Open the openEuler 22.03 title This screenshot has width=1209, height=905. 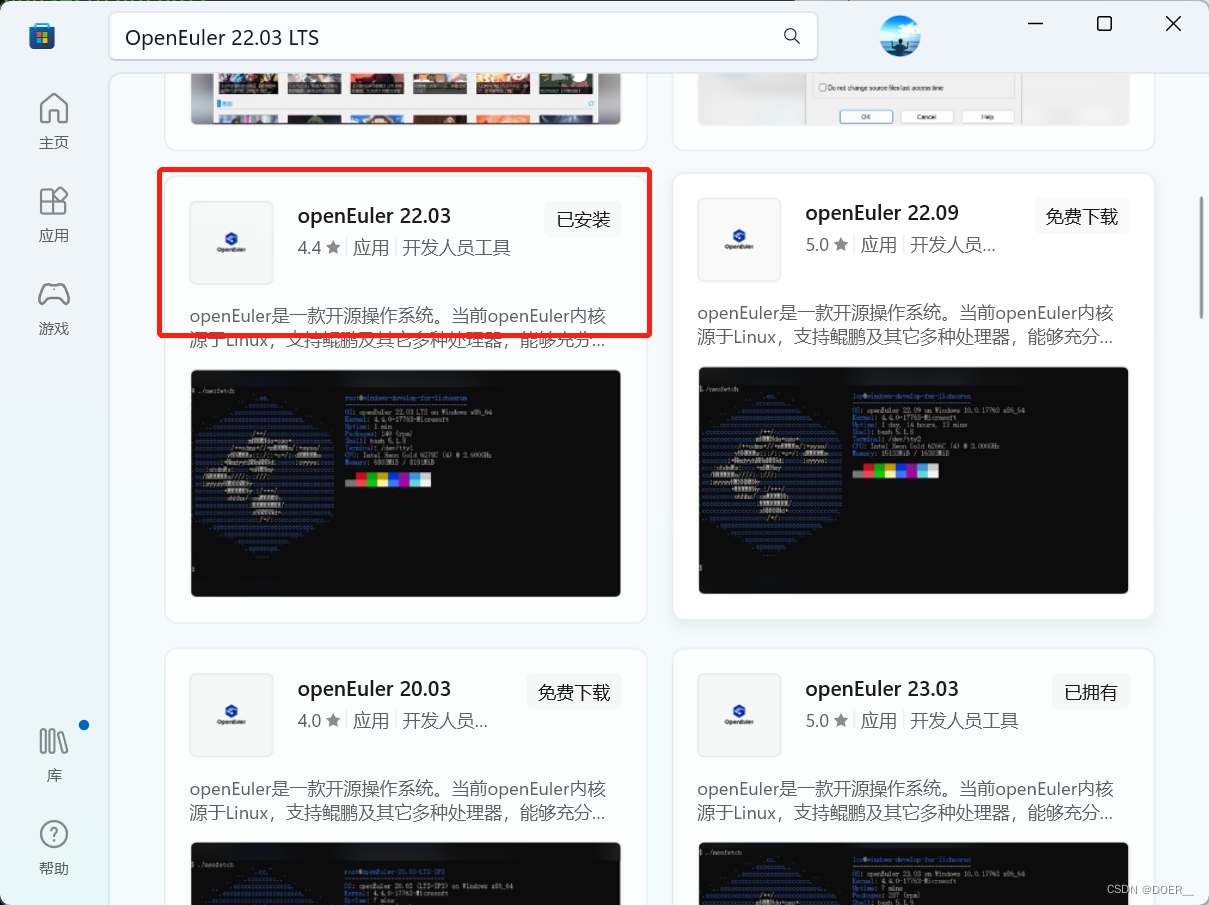pyautogui.click(x=374, y=216)
